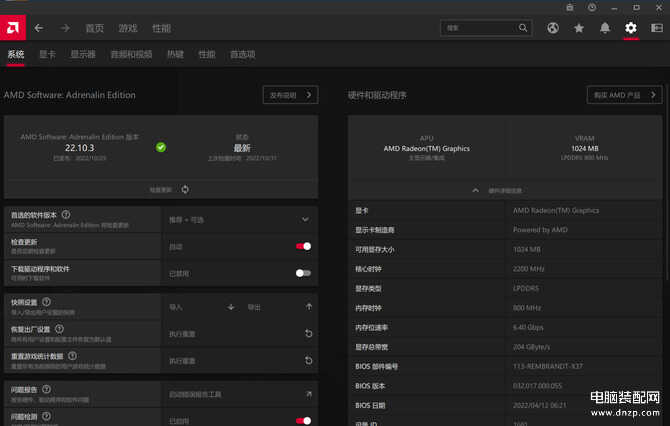670x426 pixels.
Task: Click the red AMD logo icon
Action: (13, 28)
